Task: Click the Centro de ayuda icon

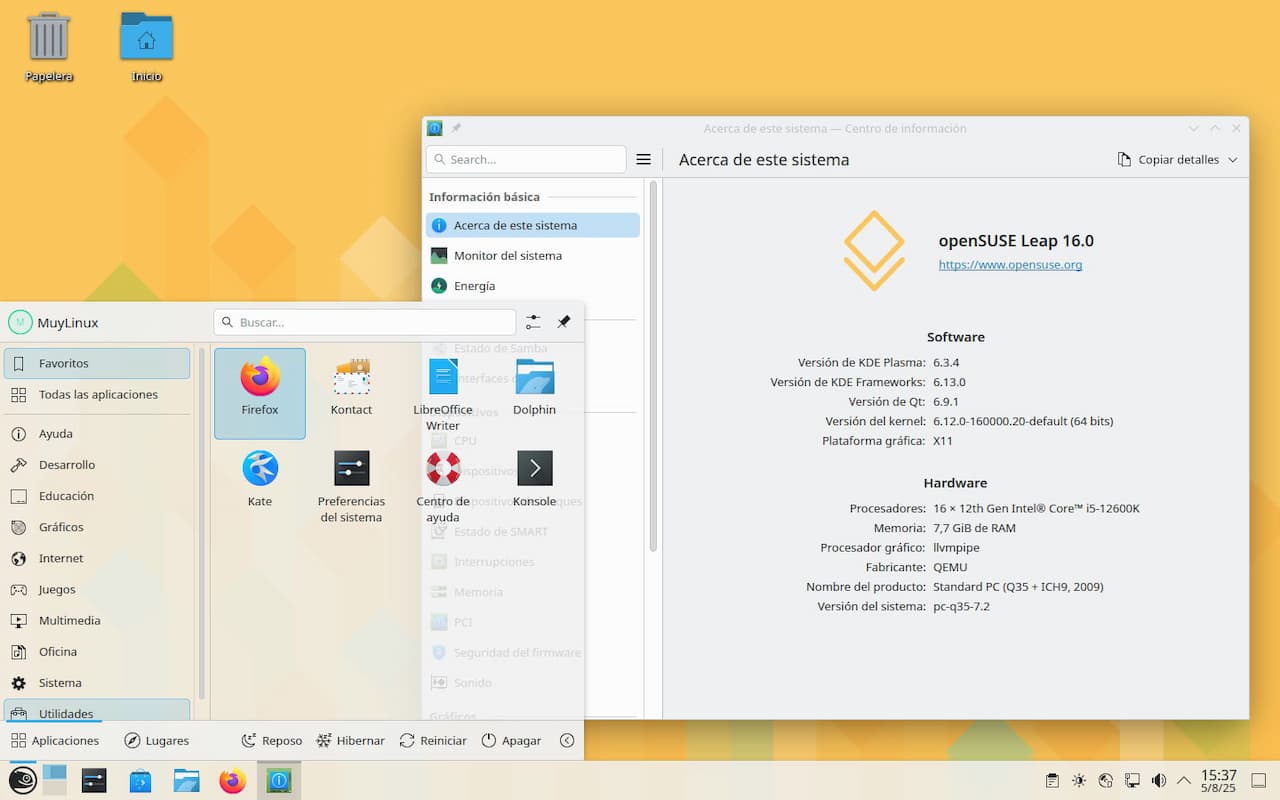Action: click(443, 469)
